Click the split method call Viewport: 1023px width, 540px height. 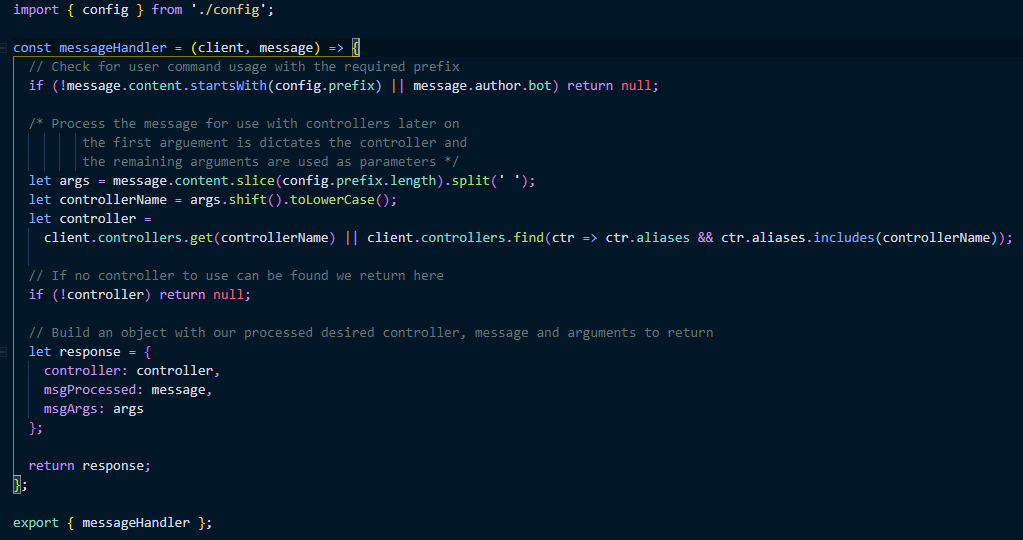tap(471, 181)
